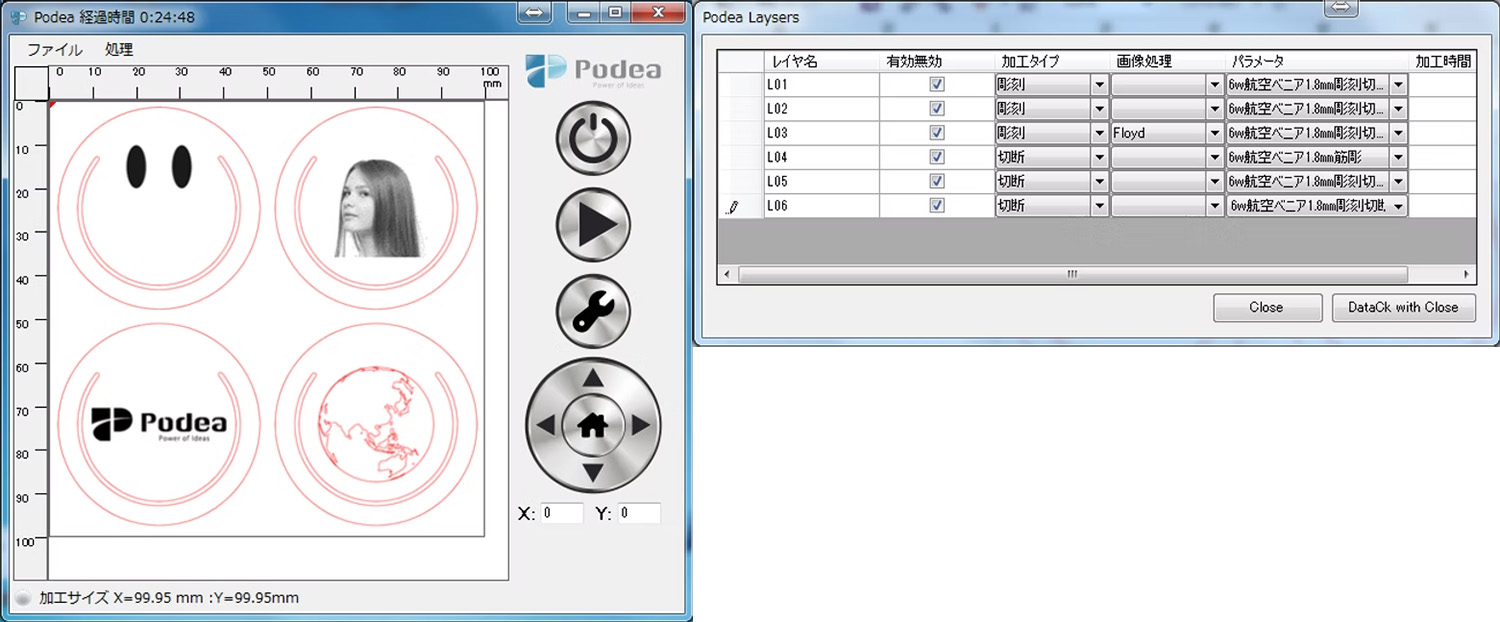Move the laser head right with the right arrow
Screen dimensions: 1500x622
pos(640,426)
